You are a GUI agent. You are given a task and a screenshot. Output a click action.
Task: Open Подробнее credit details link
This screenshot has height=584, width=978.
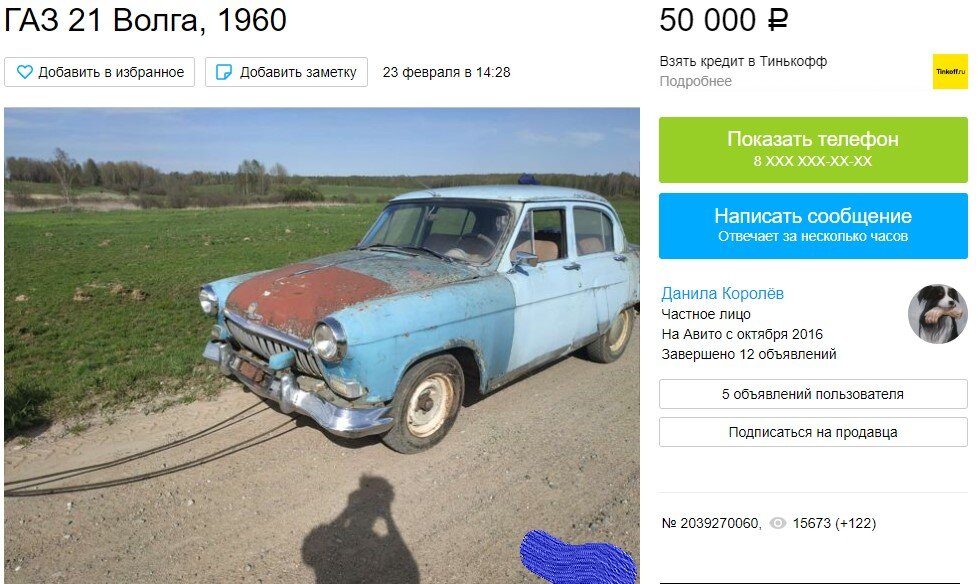tap(695, 81)
